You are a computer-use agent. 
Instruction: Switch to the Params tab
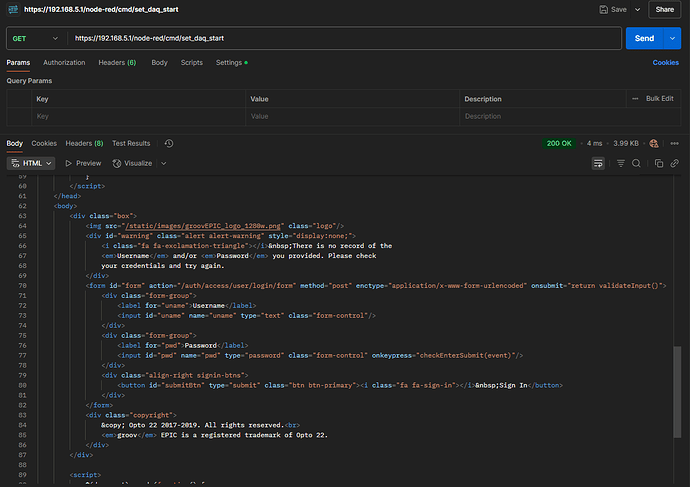click(x=18, y=62)
